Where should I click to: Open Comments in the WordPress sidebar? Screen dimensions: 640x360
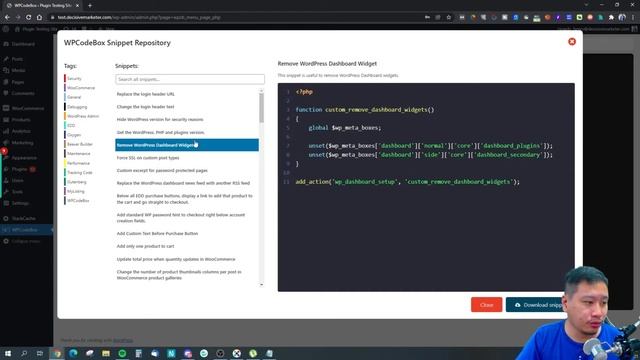(x=23, y=93)
